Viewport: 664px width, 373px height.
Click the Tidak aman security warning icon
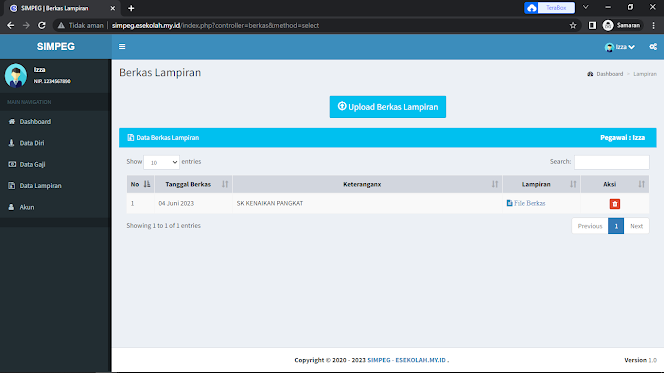61,25
